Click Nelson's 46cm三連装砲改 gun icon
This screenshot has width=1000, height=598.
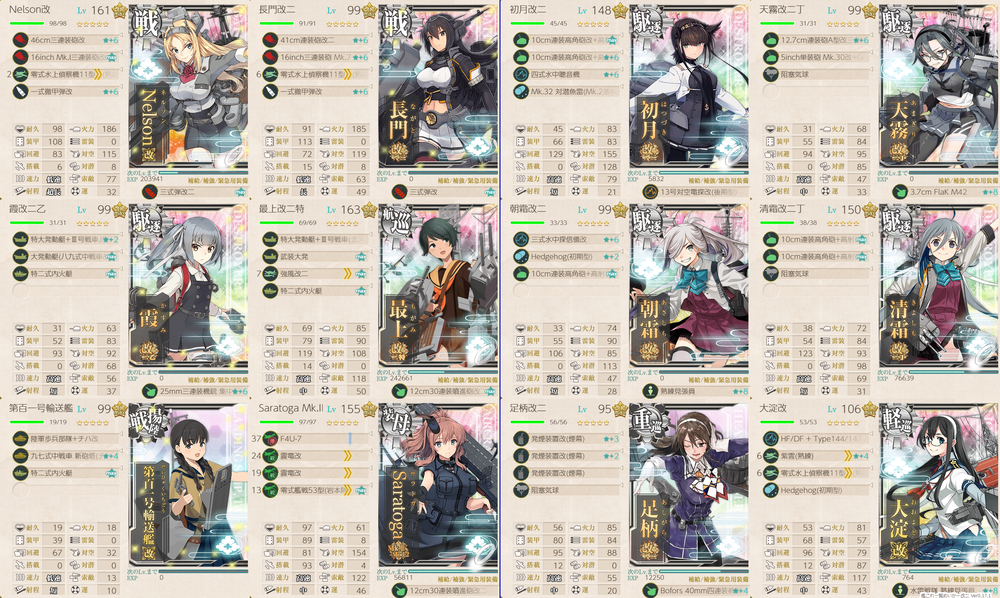20,40
